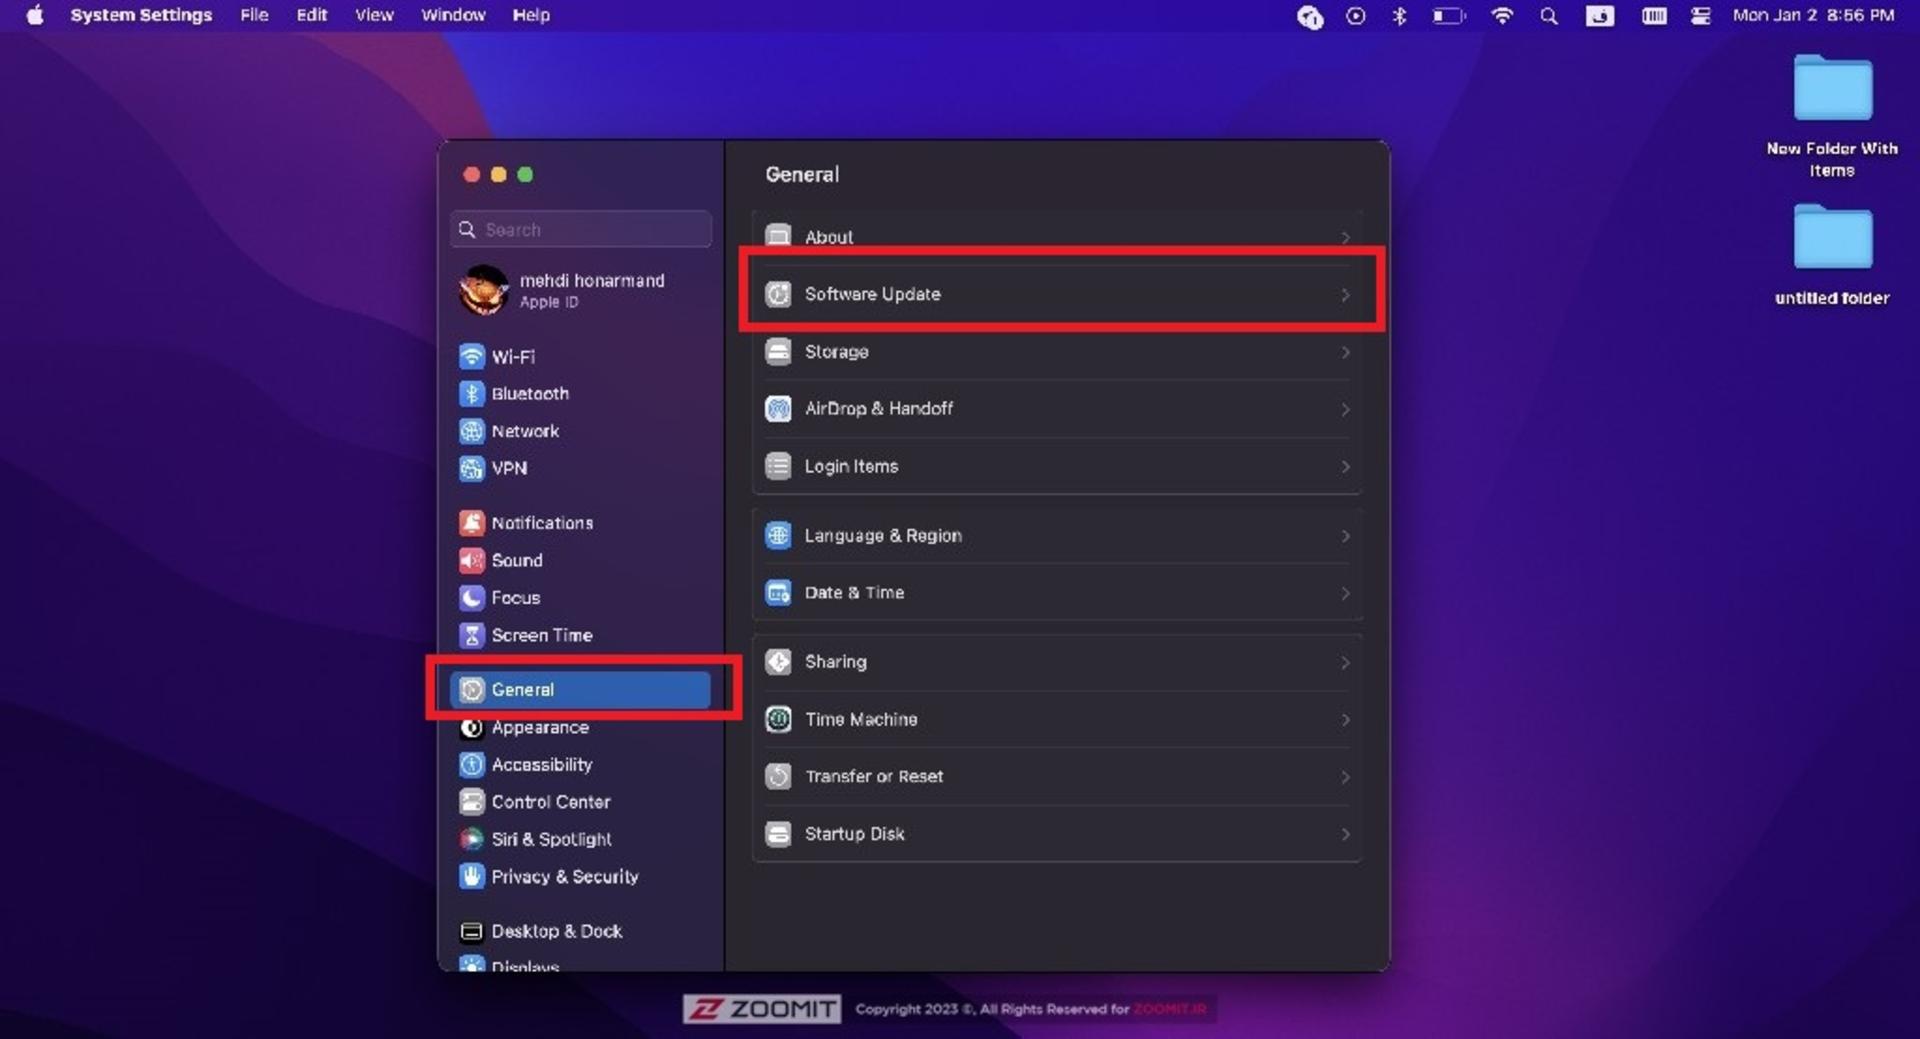Click the Sharing icon
The image size is (1920, 1039).
click(x=778, y=661)
